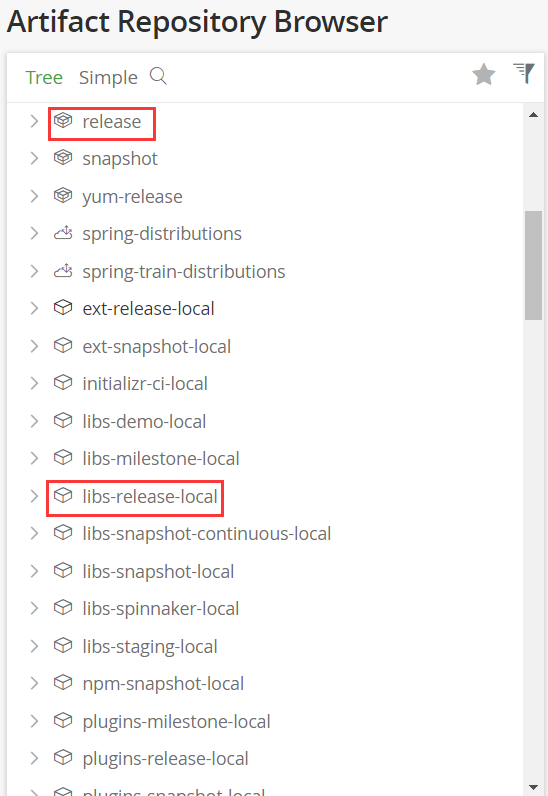Image resolution: width=548 pixels, height=796 pixels.
Task: Expand the npm-snapshot-local chevron
Action: tap(34, 683)
